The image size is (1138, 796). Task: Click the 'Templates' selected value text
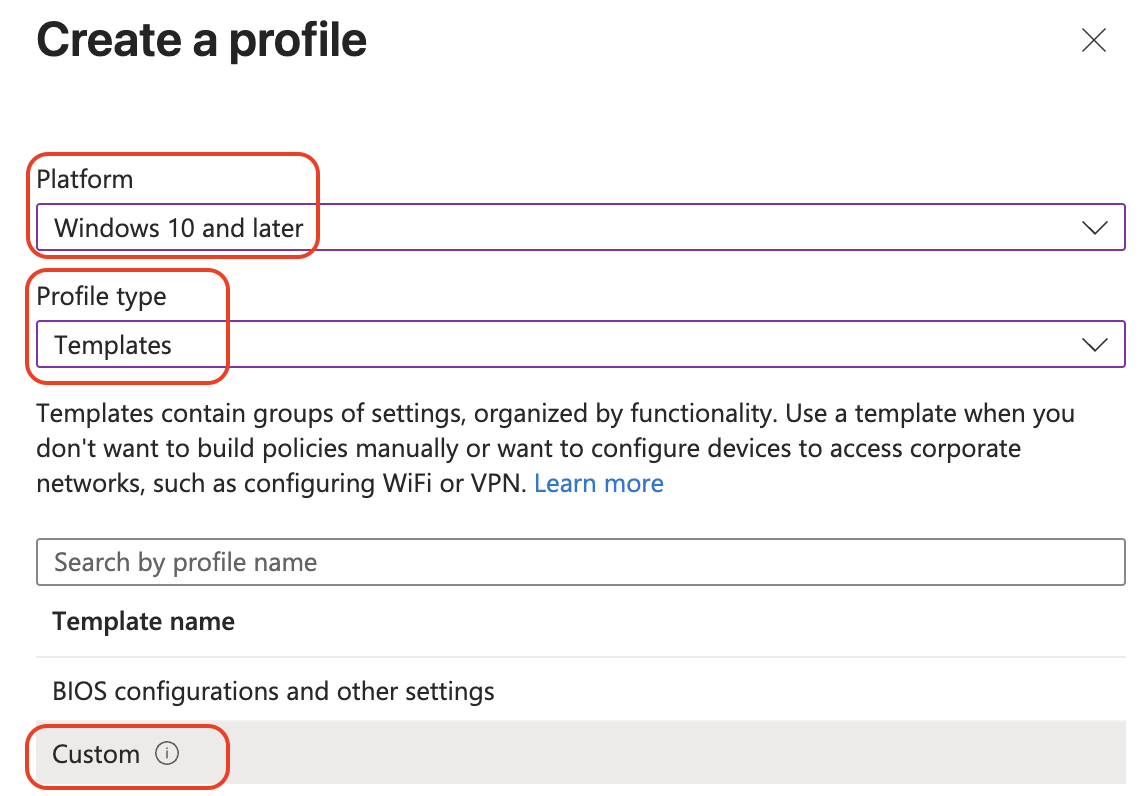(113, 345)
